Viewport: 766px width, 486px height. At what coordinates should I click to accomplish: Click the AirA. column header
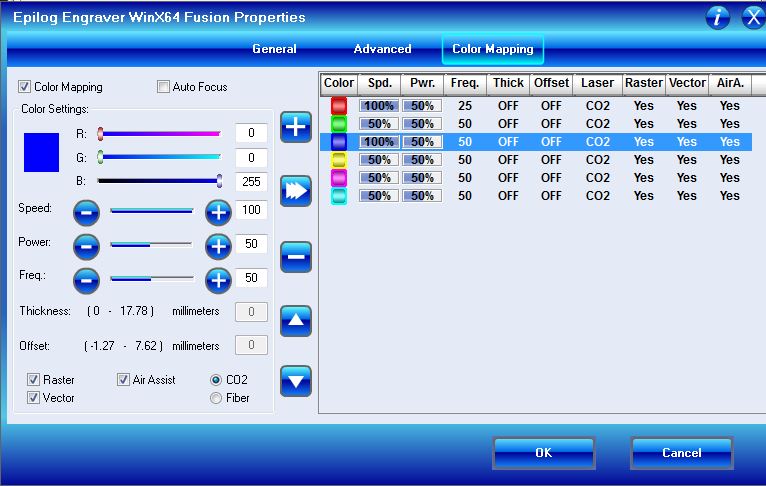(730, 84)
